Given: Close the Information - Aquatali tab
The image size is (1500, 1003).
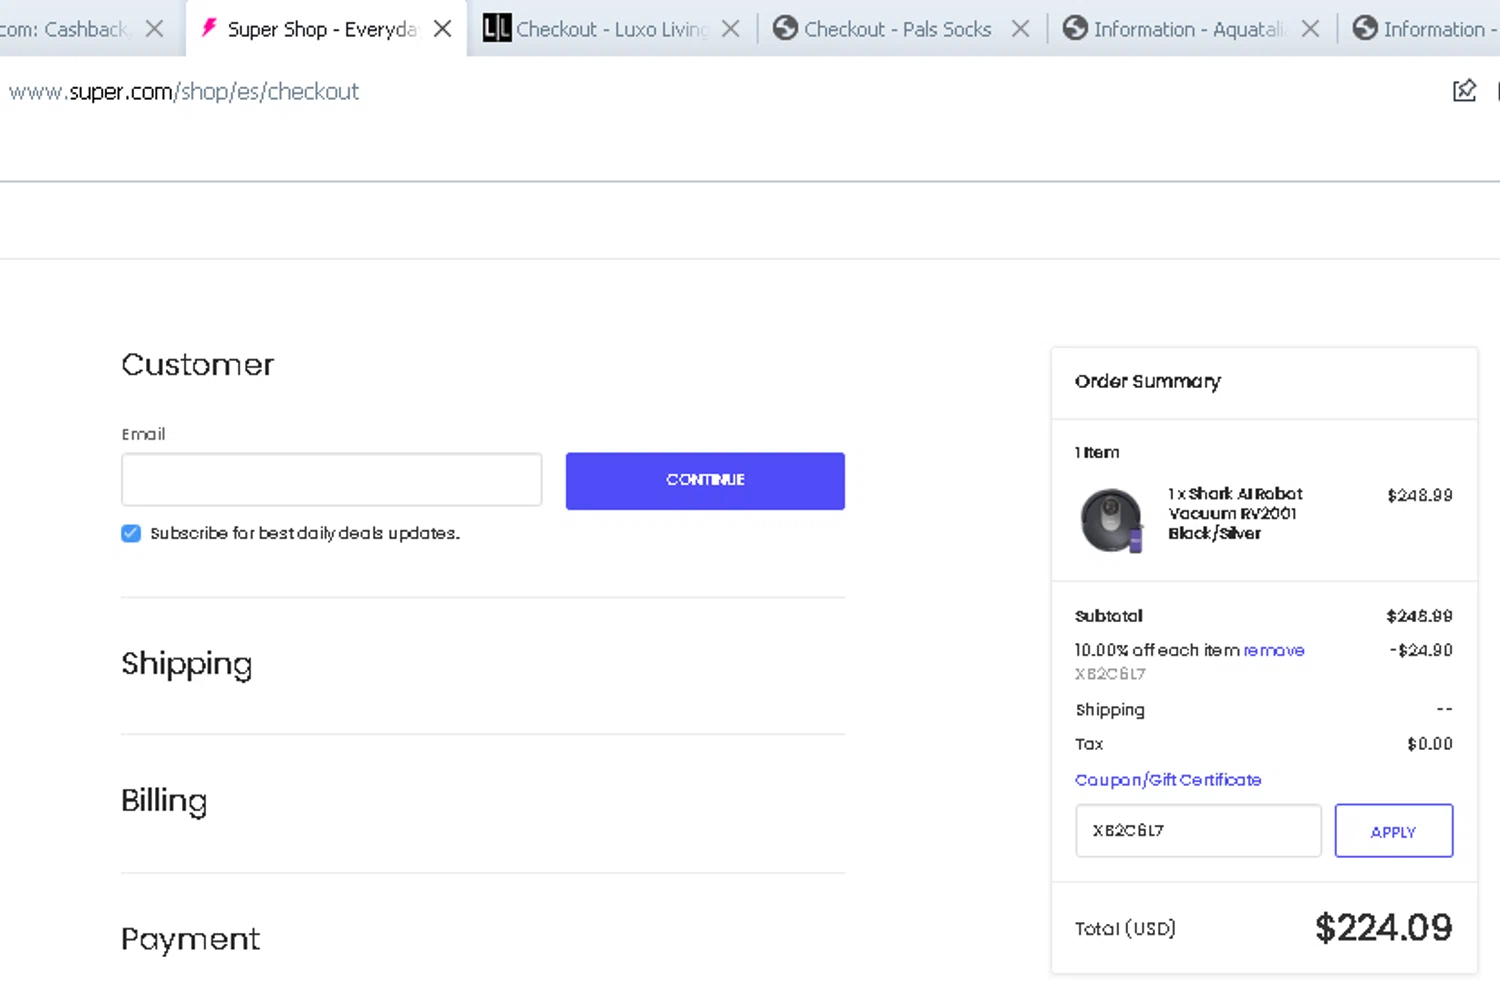Looking at the screenshot, I should [x=1310, y=28].
